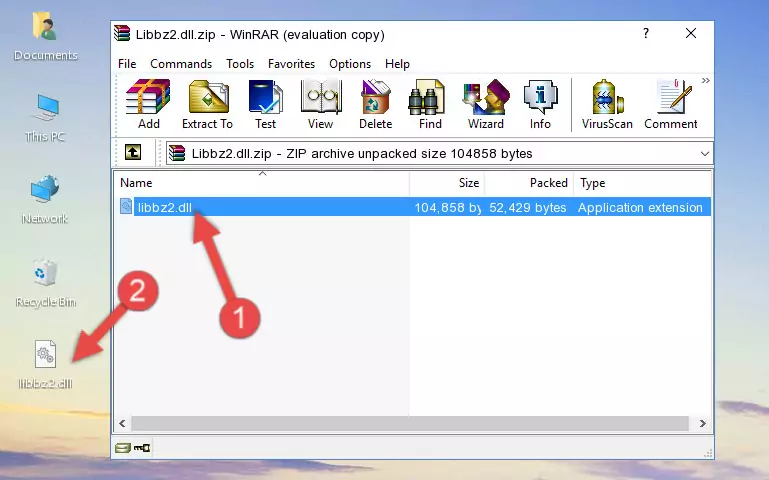Click the WinRAR title bar icon

click(122, 33)
